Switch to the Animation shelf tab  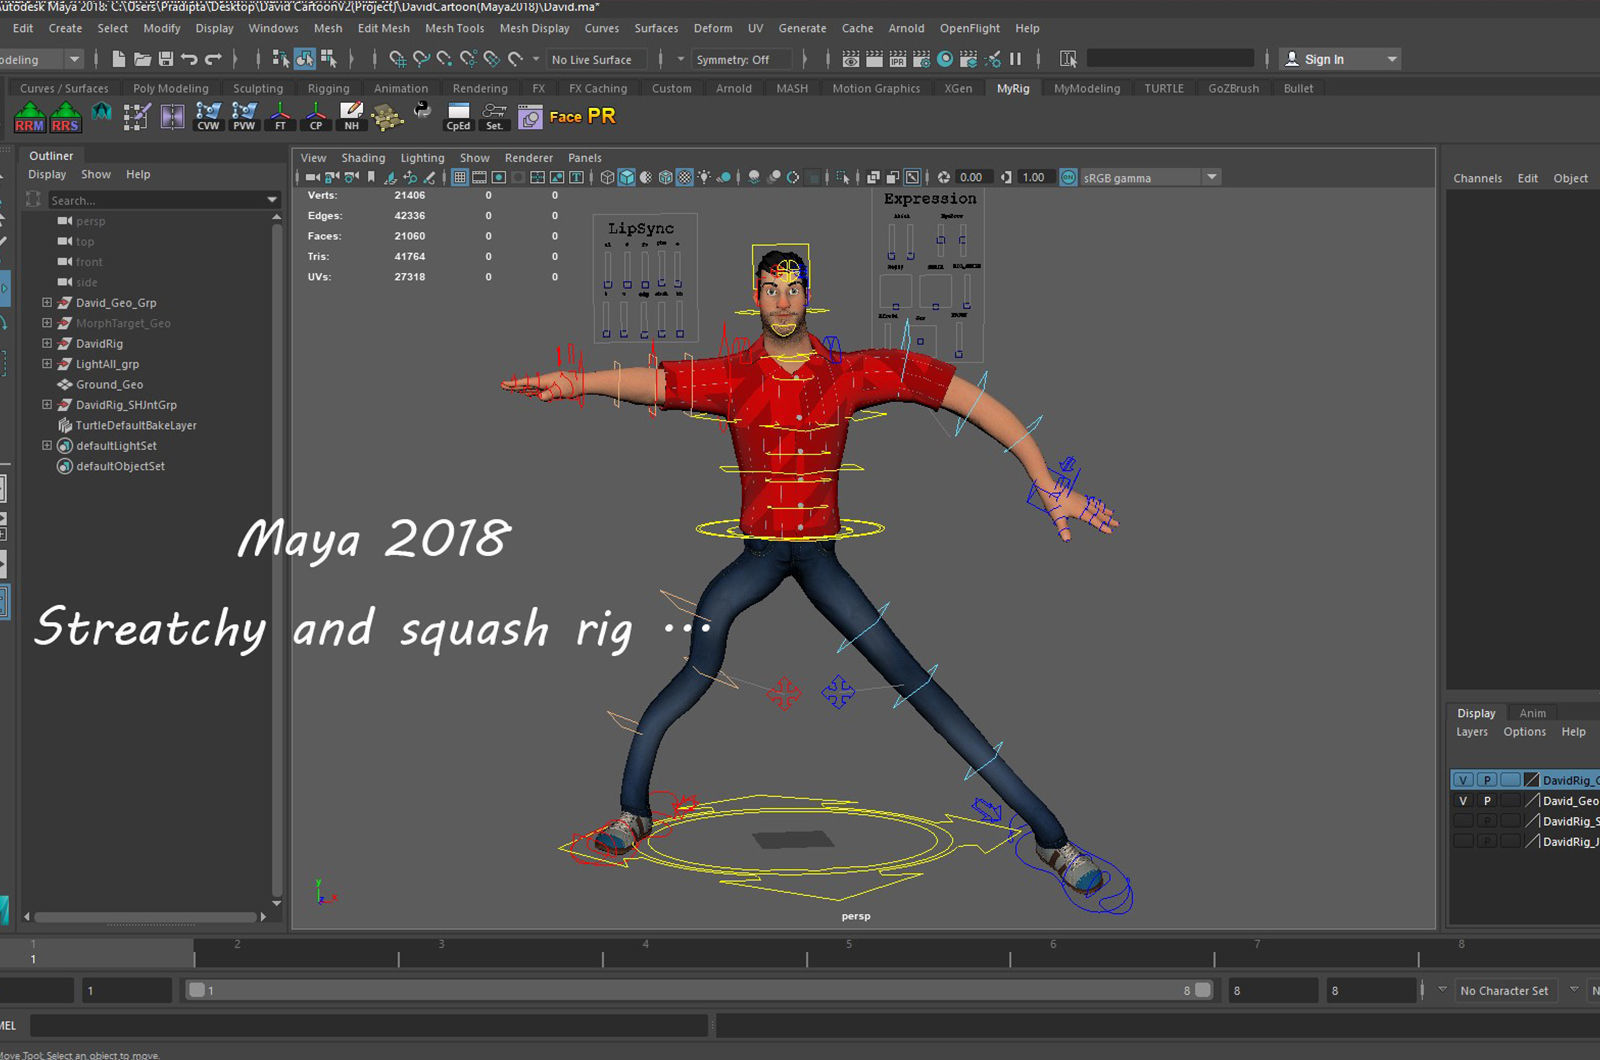(401, 88)
